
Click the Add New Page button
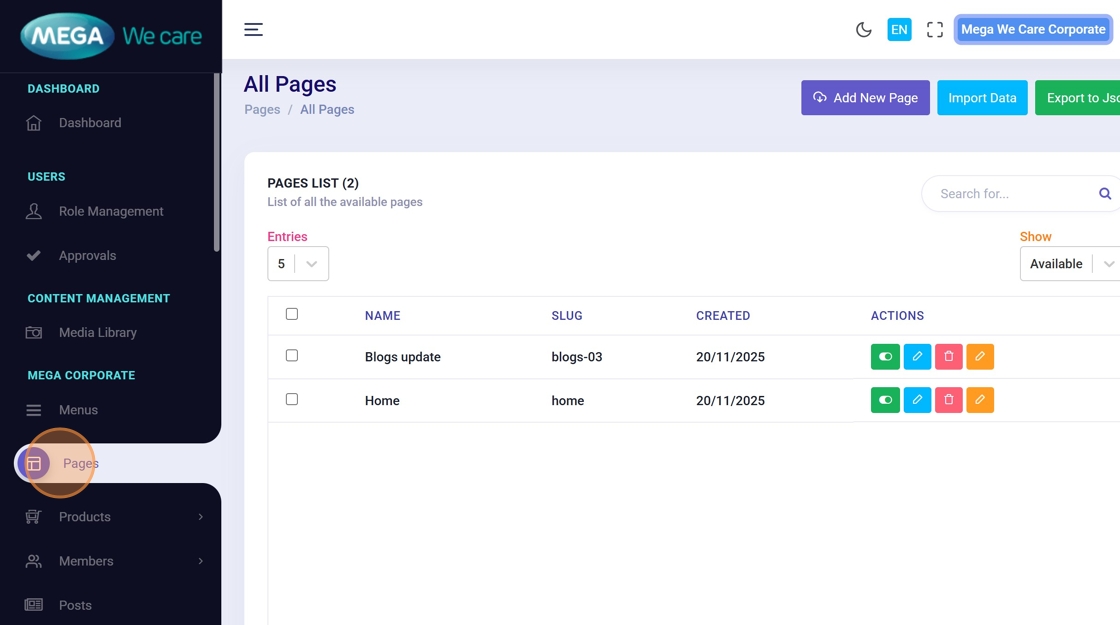tap(865, 98)
